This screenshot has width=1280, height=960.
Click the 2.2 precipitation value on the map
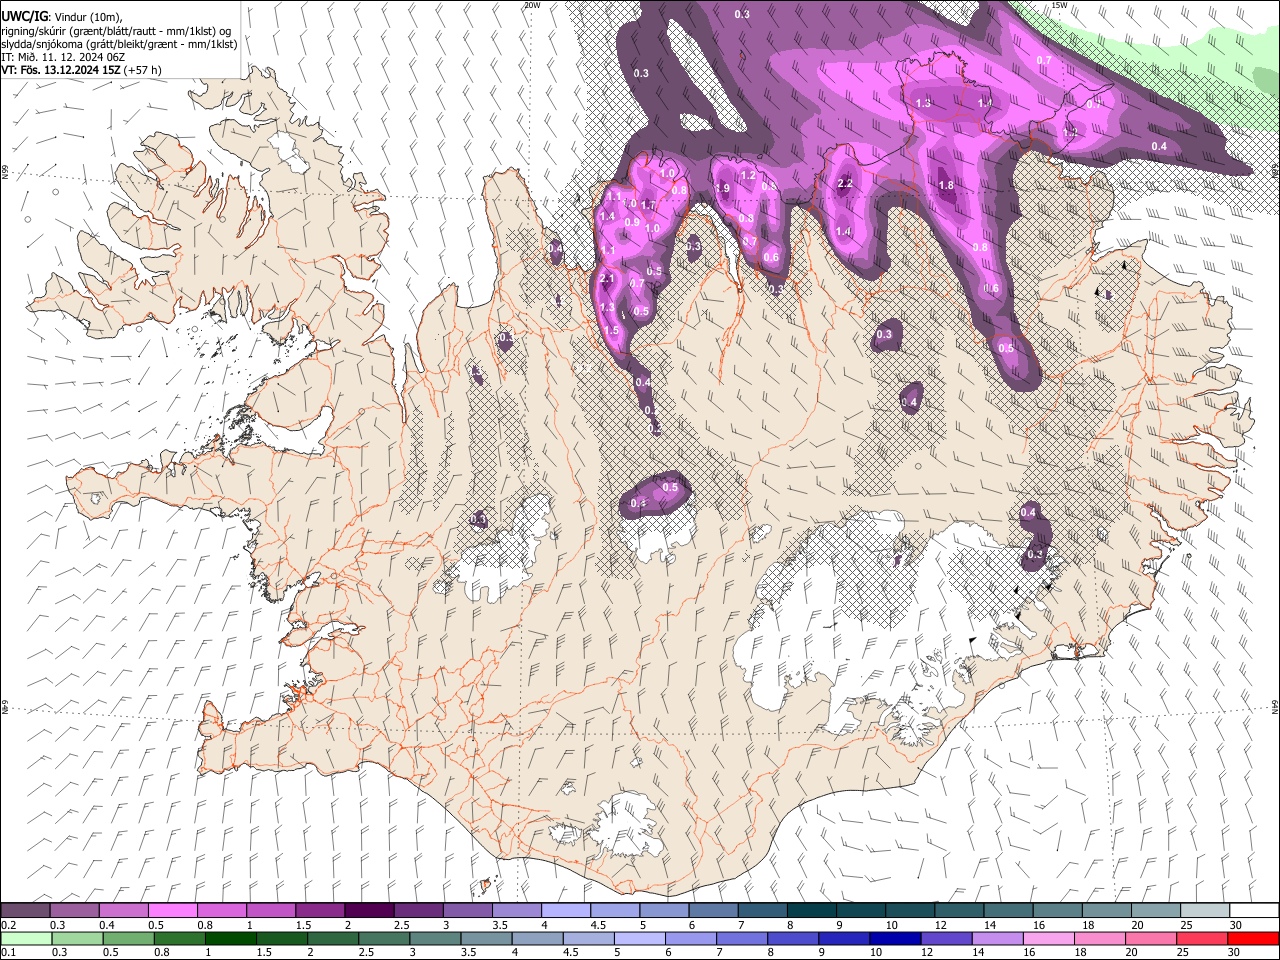click(x=845, y=184)
